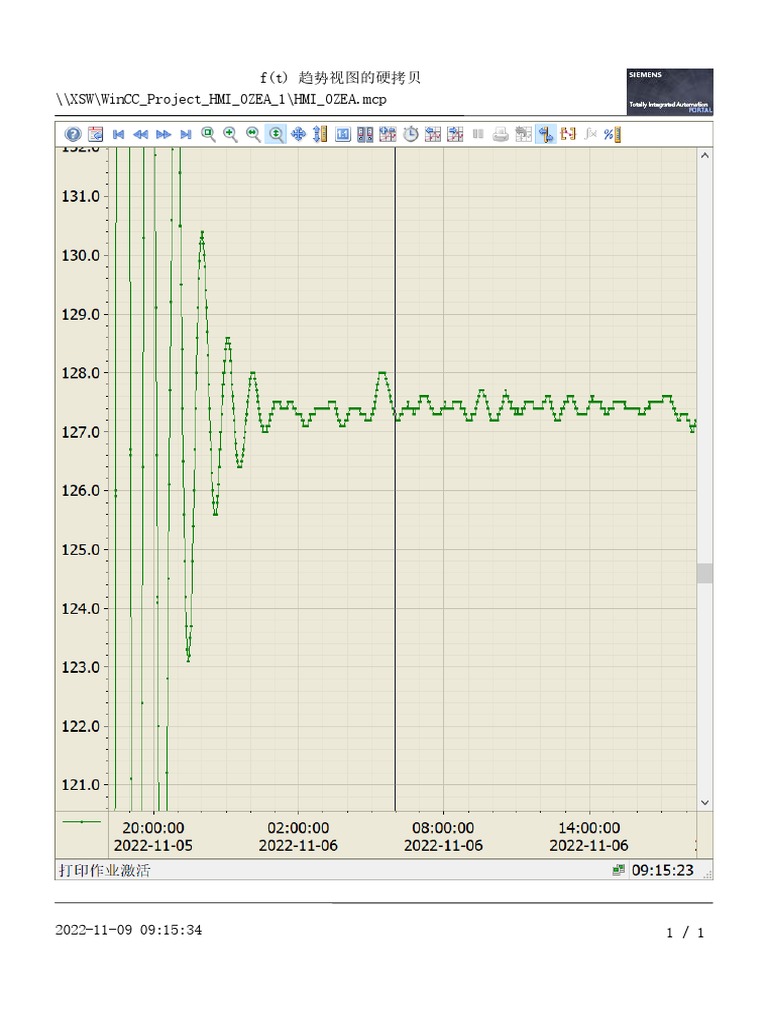Calculate statistics fx icon
Viewport: 768px width, 1024px height.
click(x=590, y=135)
